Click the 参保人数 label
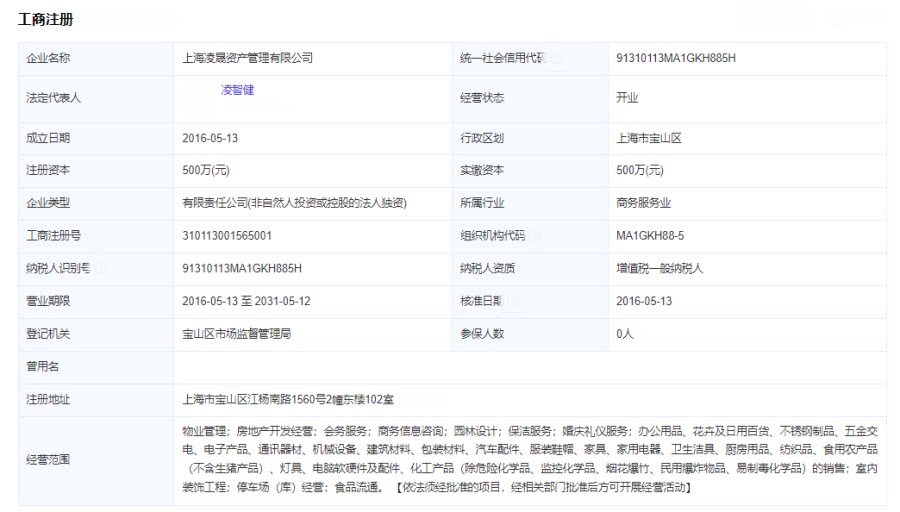 point(482,334)
